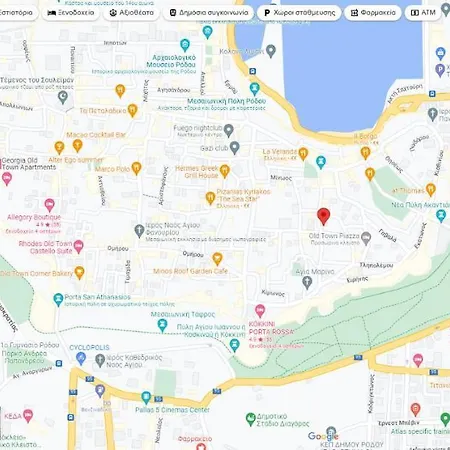Viewport: 450px width, 450px height.
Task: Open the Old Town Piazza marker
Action: tap(366, 239)
